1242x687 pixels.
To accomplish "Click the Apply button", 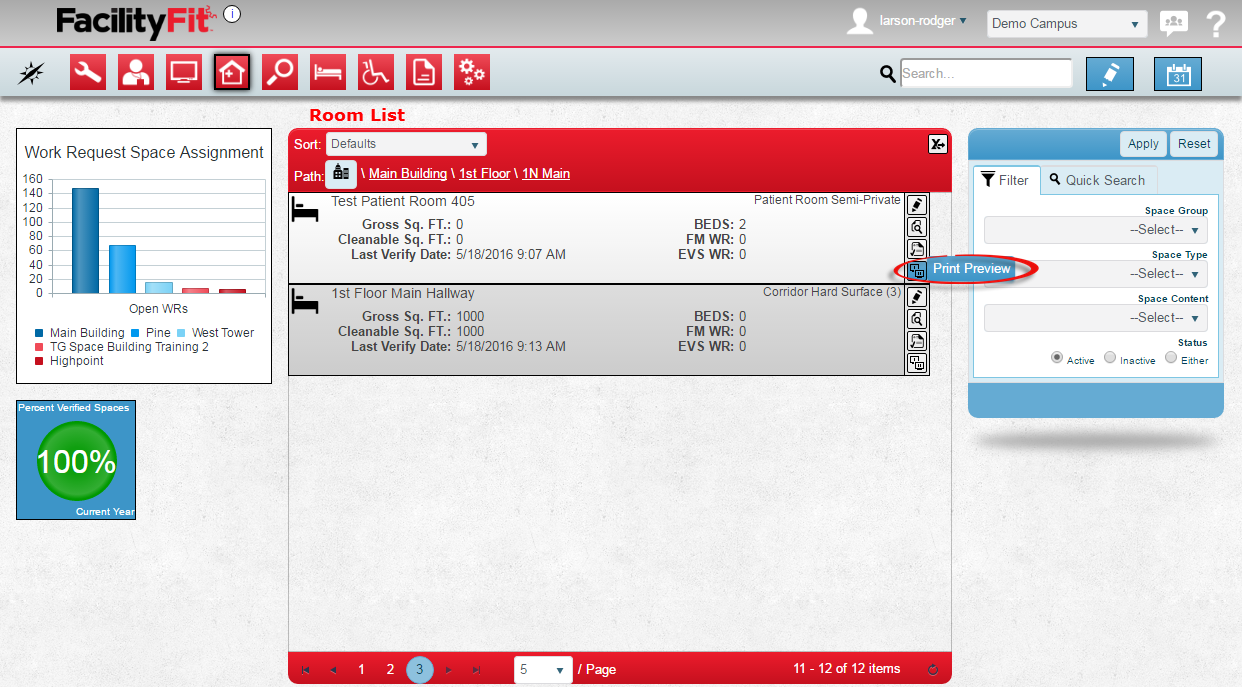I will [x=1143, y=144].
